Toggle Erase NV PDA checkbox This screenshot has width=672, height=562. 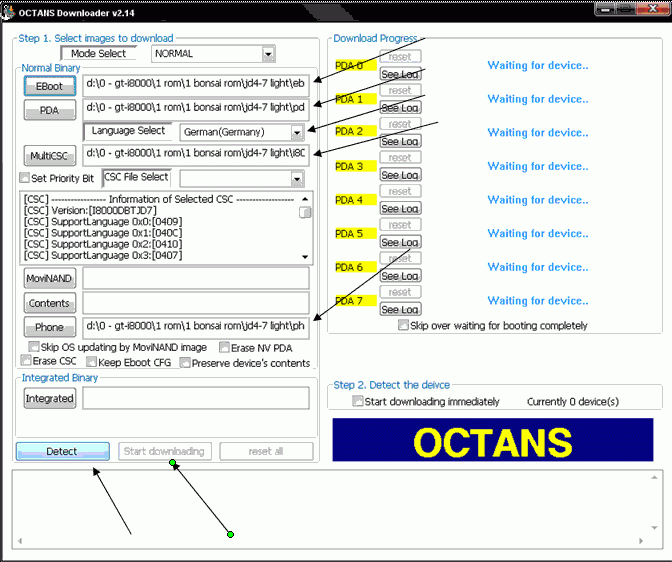pos(224,347)
